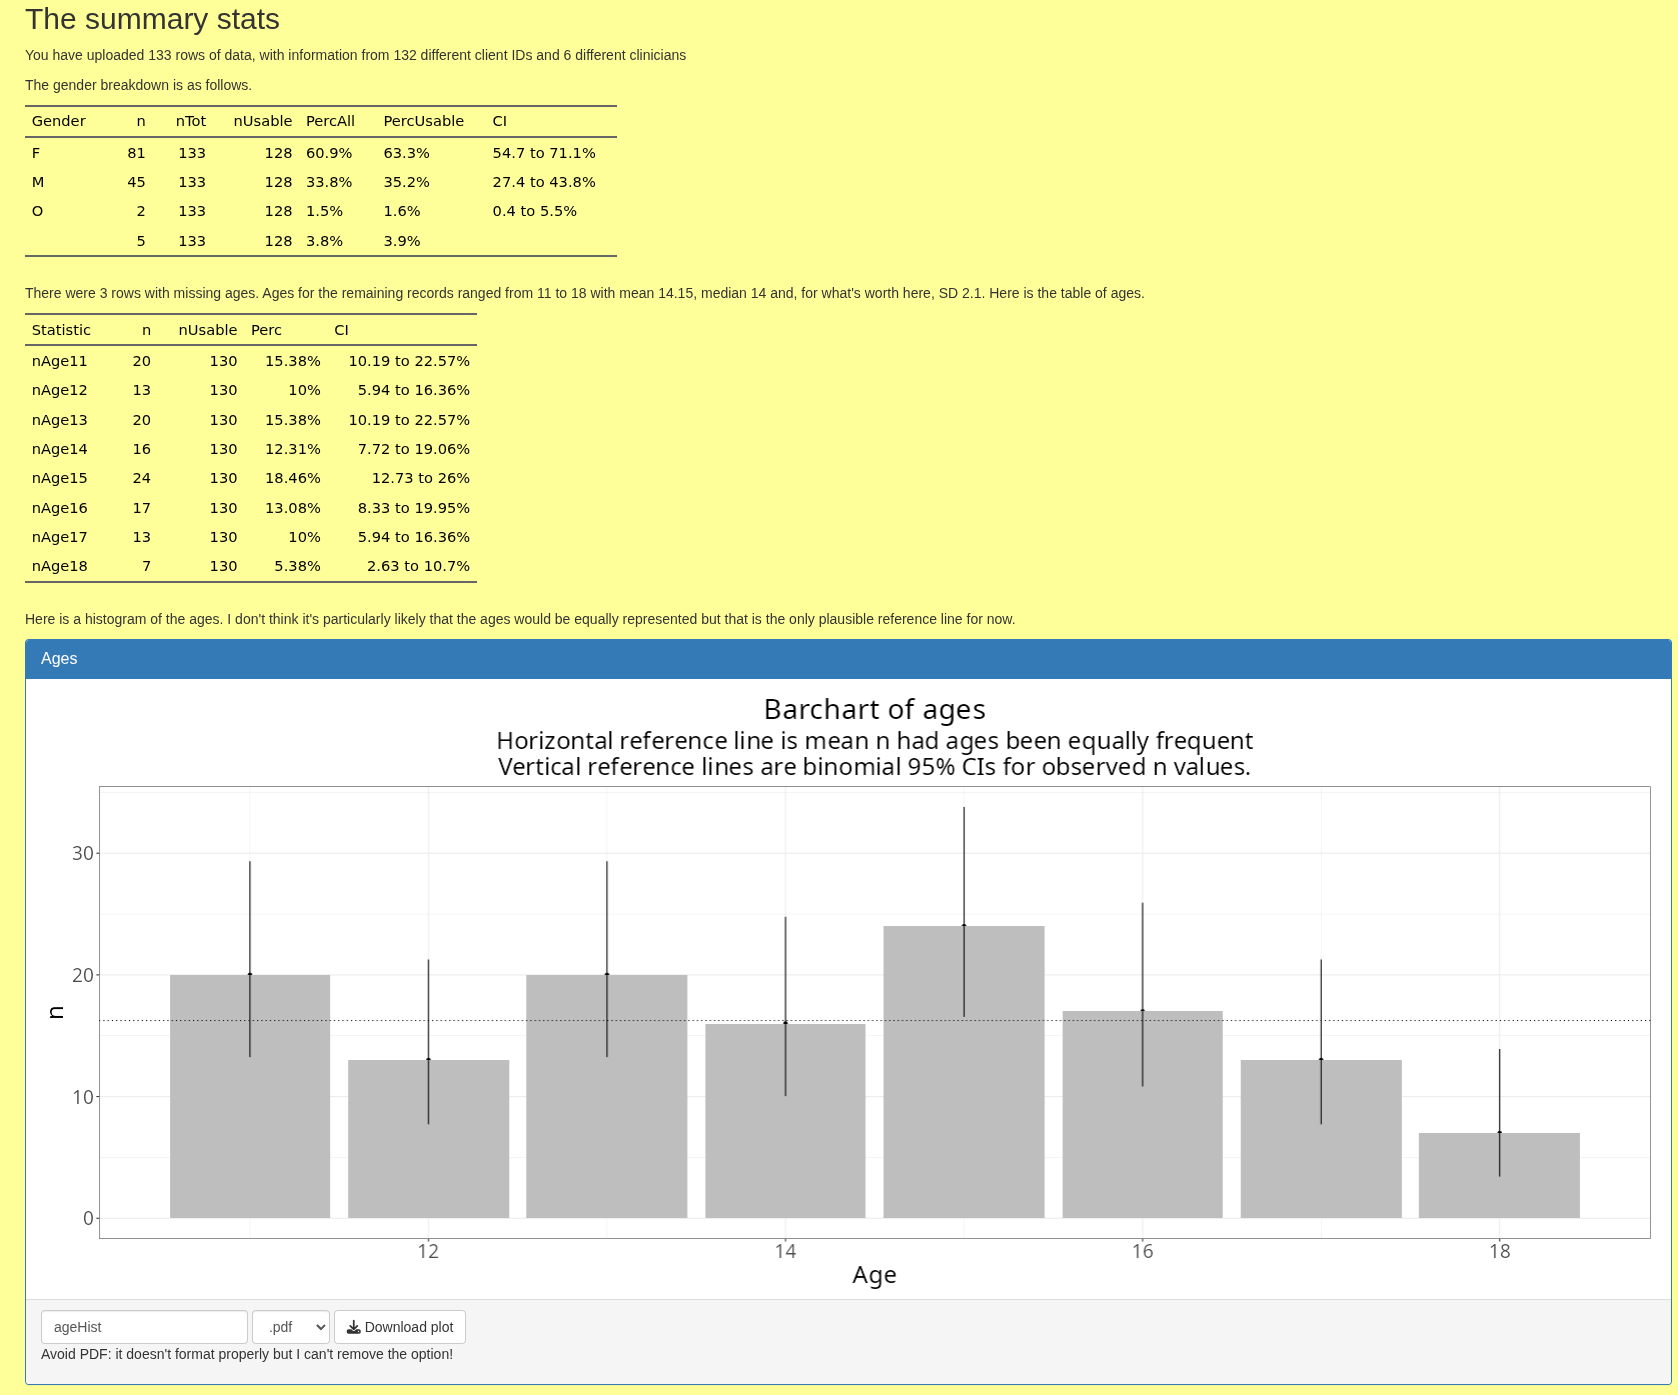Click the Barchart of ages title
The height and width of the screenshot is (1395, 1678).
tap(874, 709)
